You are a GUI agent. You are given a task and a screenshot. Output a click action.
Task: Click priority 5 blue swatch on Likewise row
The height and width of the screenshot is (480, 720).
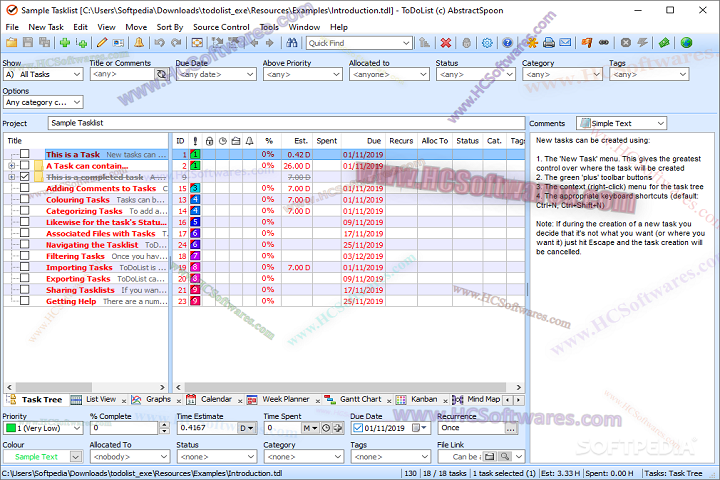click(x=195, y=222)
